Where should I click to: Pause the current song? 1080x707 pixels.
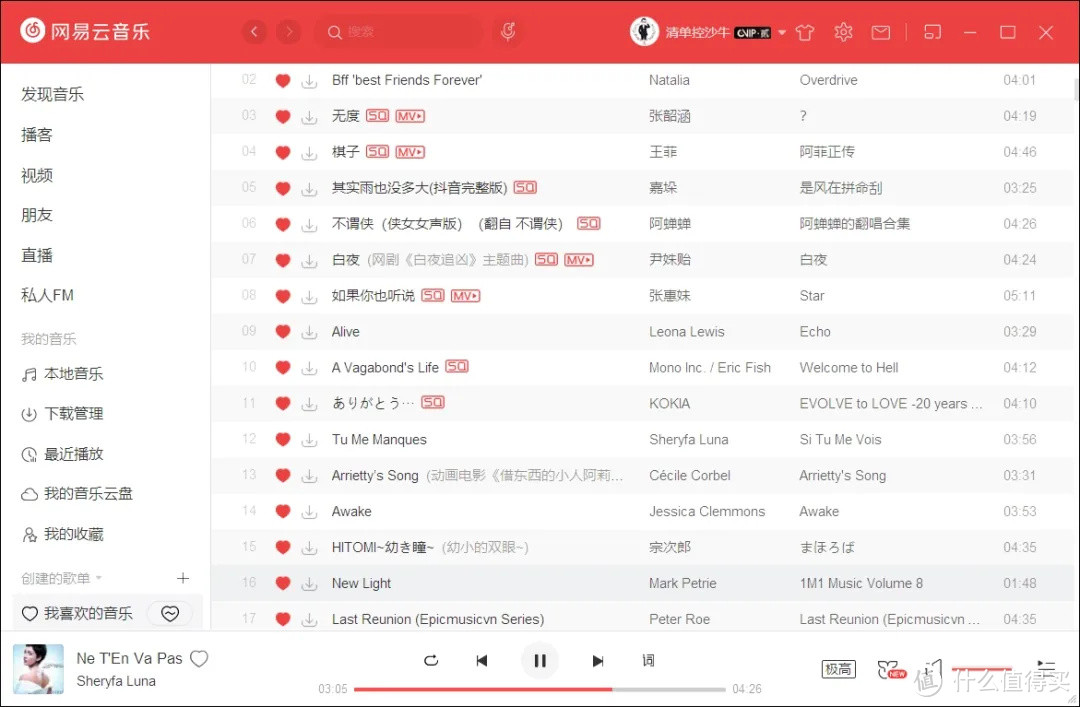point(540,660)
